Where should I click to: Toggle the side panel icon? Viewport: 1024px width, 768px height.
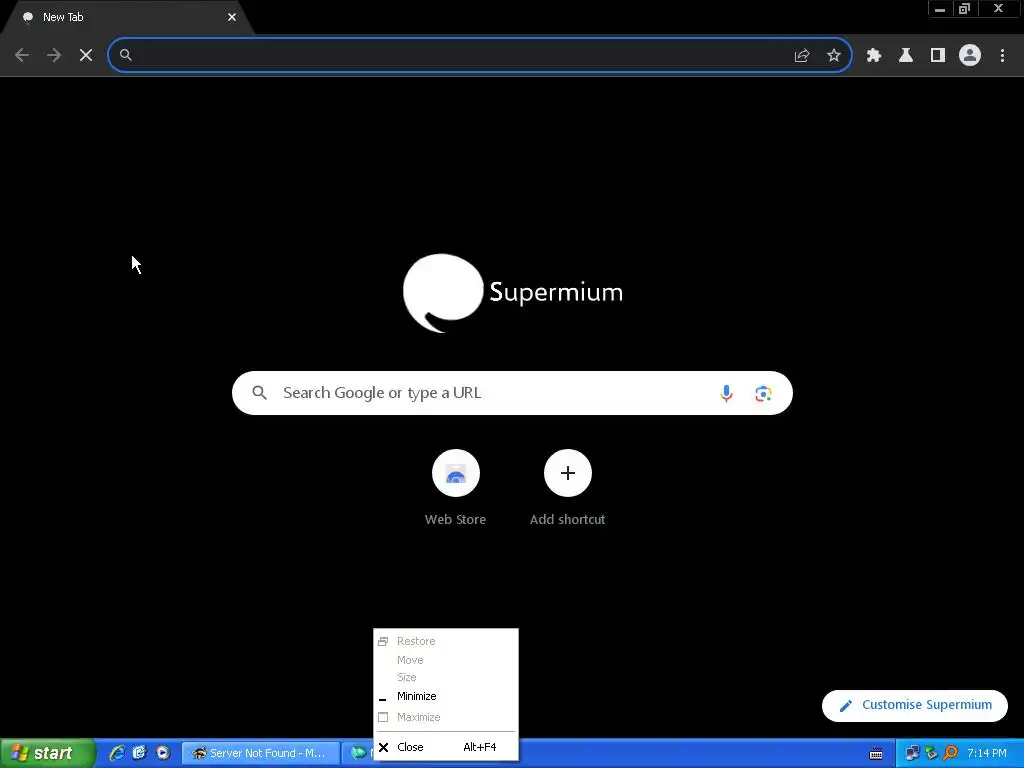click(x=938, y=56)
